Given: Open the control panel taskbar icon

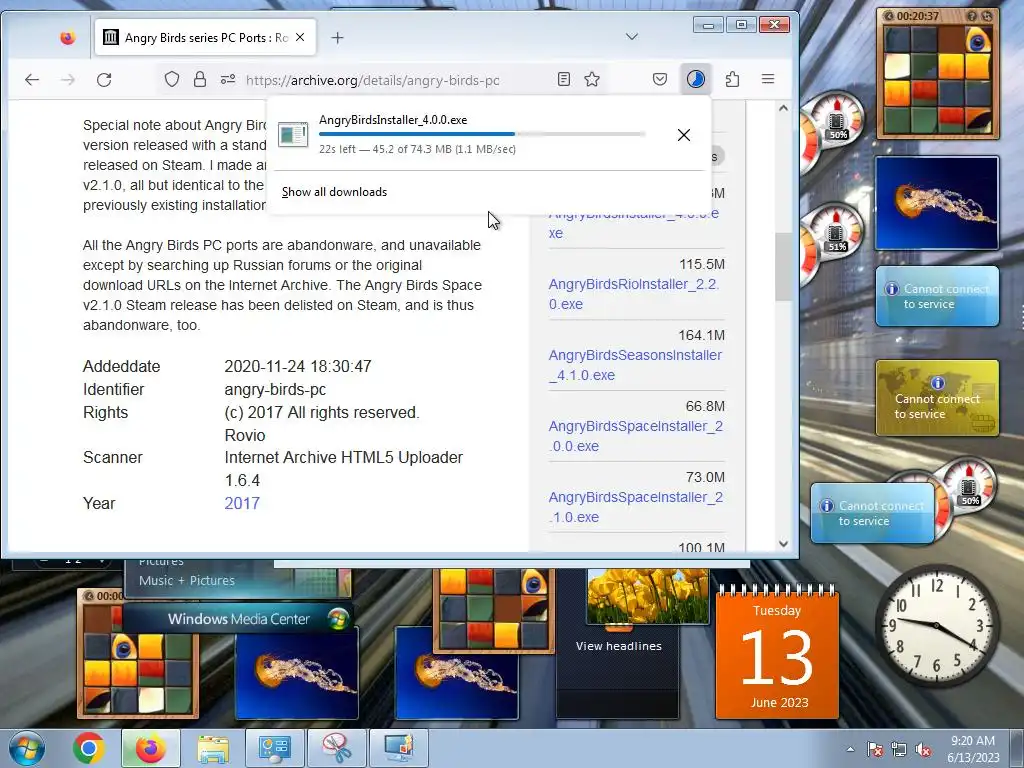Looking at the screenshot, I should 274,748.
